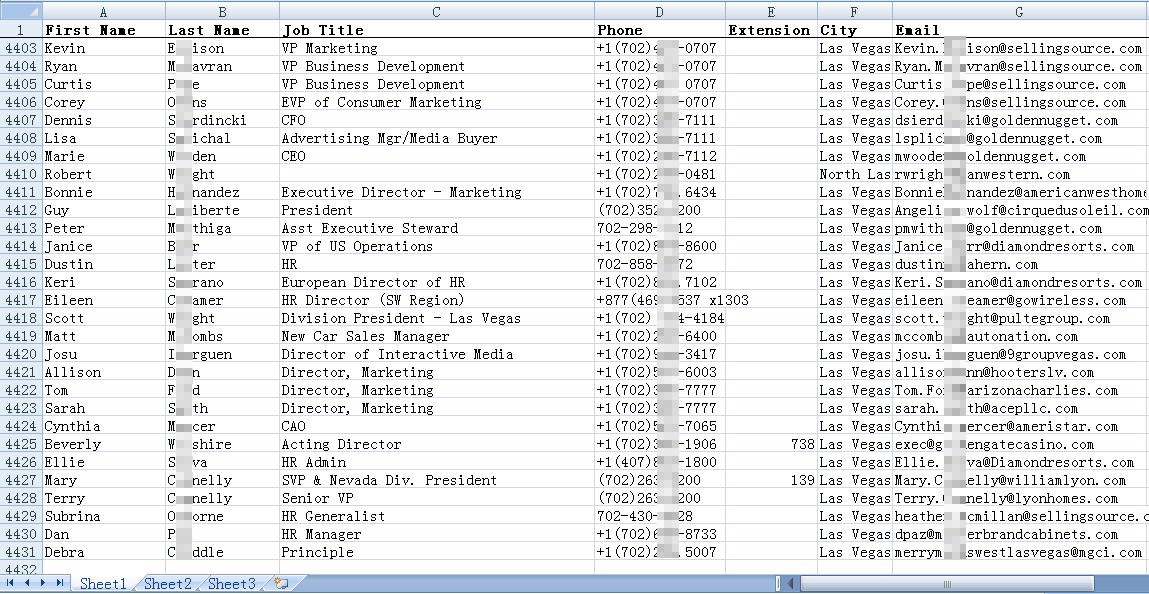Jump to the last sheet tab arrow
Screen dimensions: 1149x594
point(60,583)
